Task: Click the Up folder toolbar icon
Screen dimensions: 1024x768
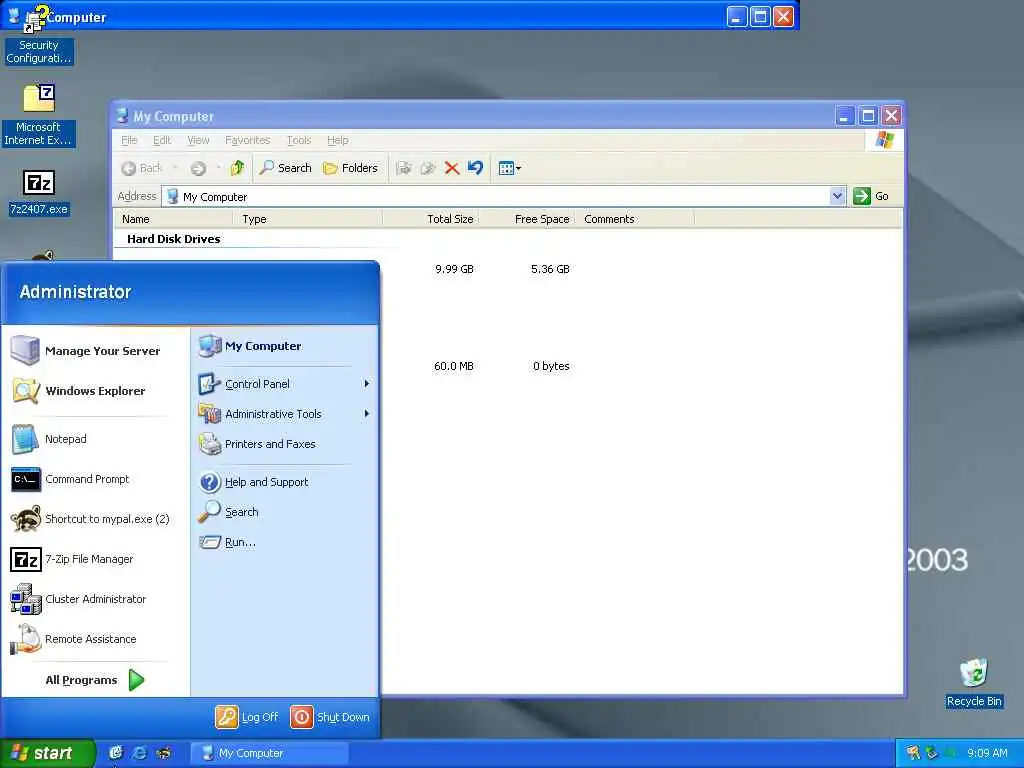Action: click(x=237, y=168)
